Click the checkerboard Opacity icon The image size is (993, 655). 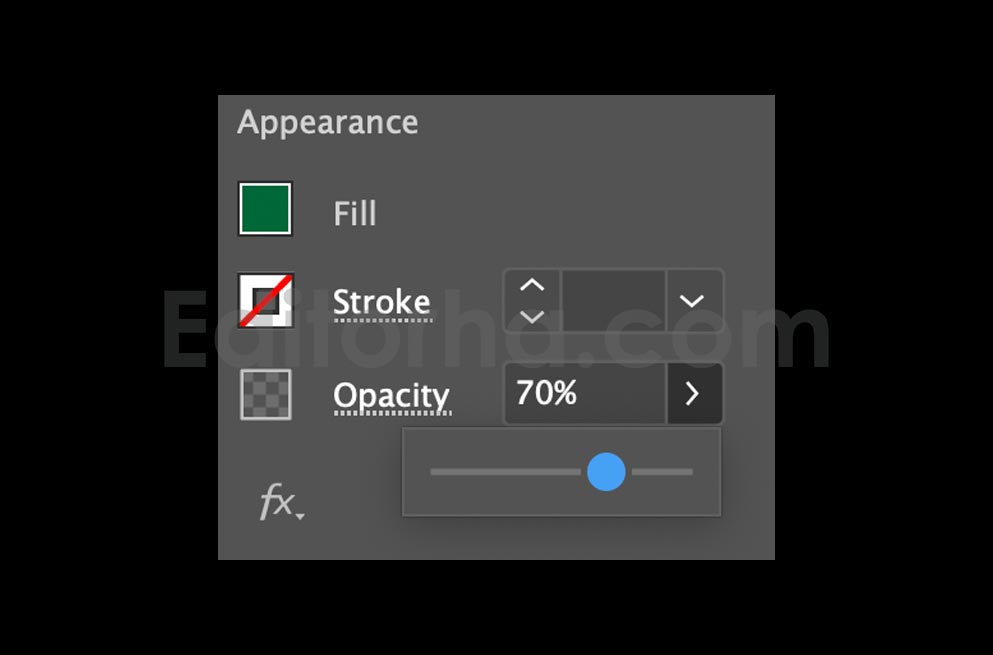click(x=266, y=395)
